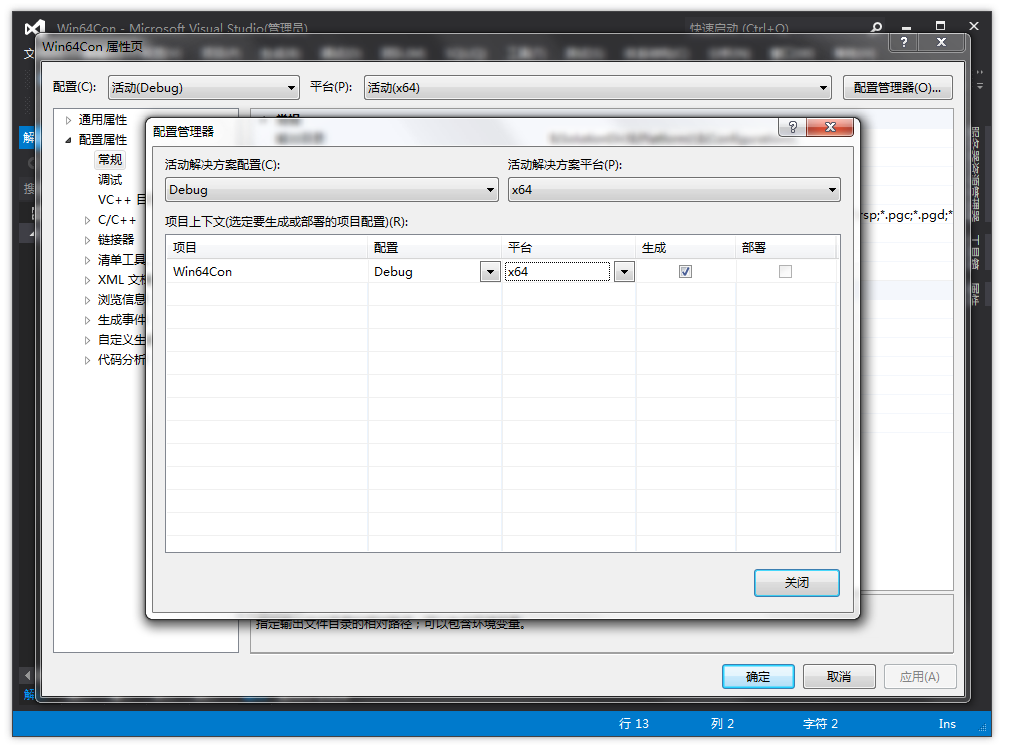Screen dimensions: 1009x755
Task: Click the help button in Win64Con property page title
Action: point(904,42)
